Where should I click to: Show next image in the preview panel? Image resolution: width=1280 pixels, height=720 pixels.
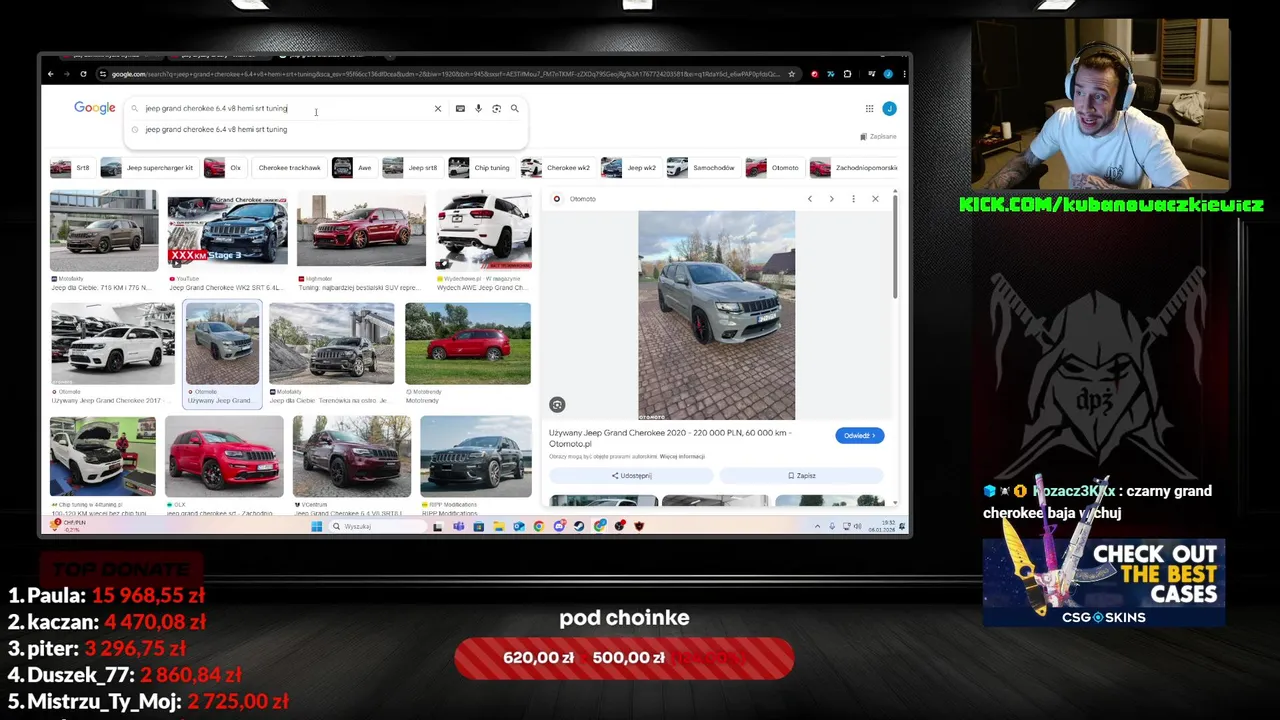tap(831, 199)
